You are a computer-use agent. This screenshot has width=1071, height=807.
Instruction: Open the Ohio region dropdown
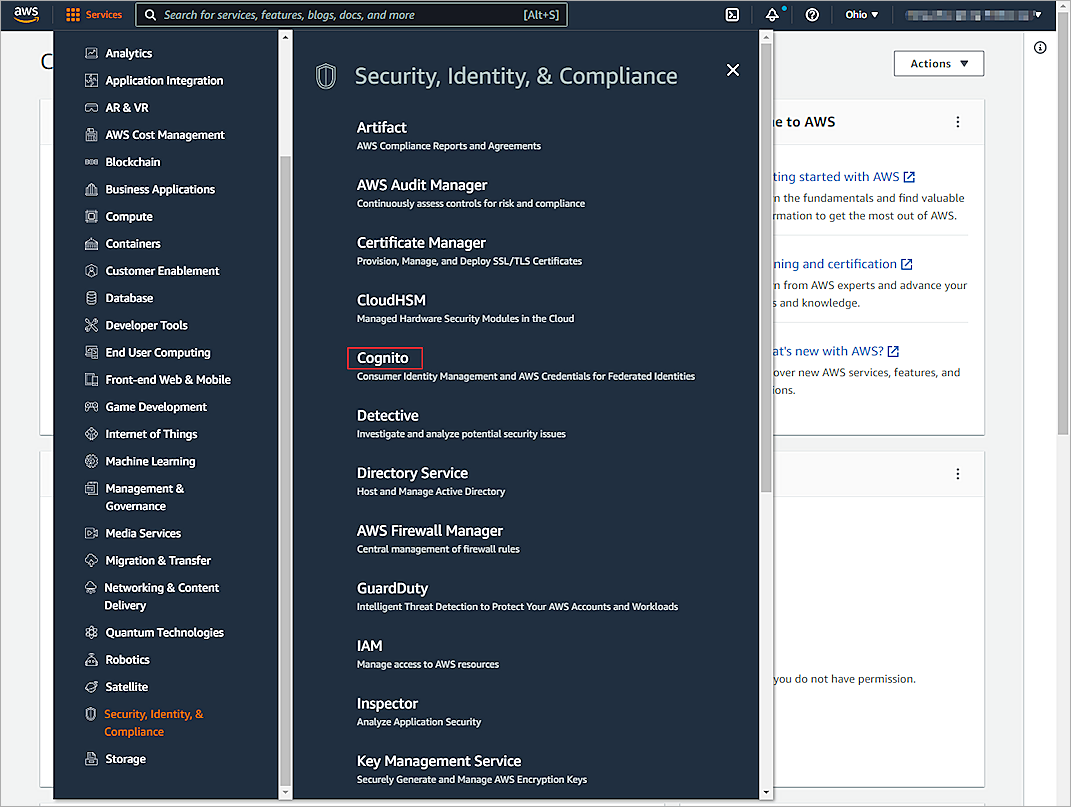[x=861, y=15]
